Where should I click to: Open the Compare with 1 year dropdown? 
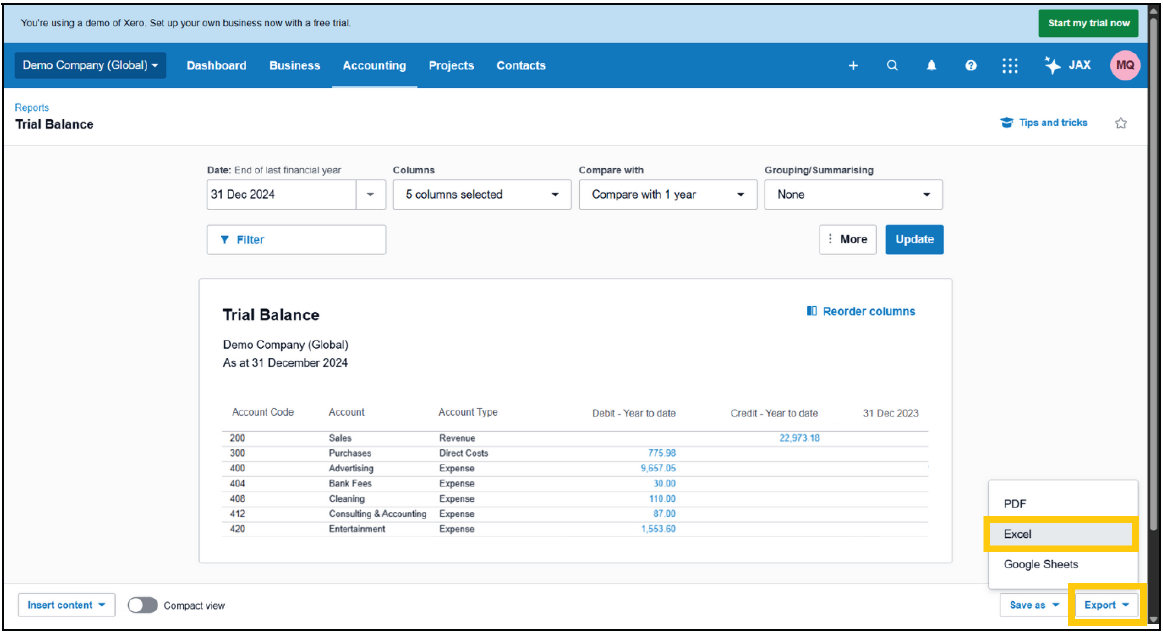coord(668,194)
